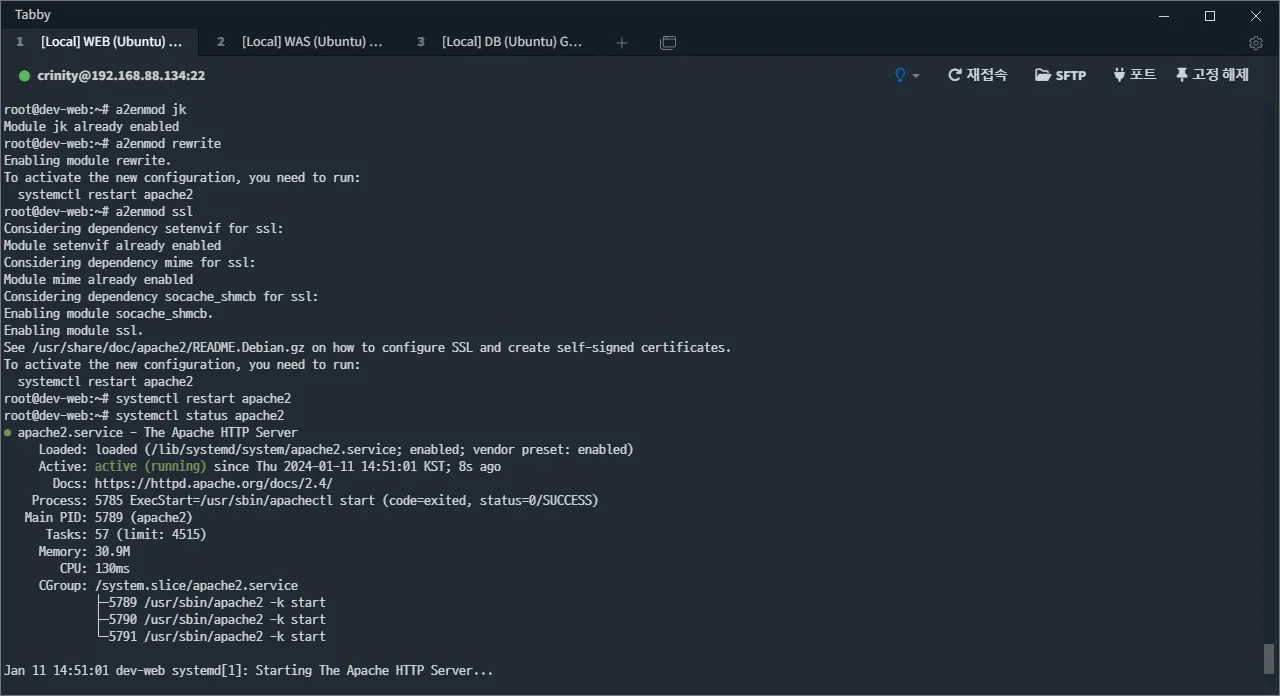Open the 포트 port forwarding panel
Image resolution: width=1280 pixels, height=696 pixels.
pyautogui.click(x=1134, y=75)
